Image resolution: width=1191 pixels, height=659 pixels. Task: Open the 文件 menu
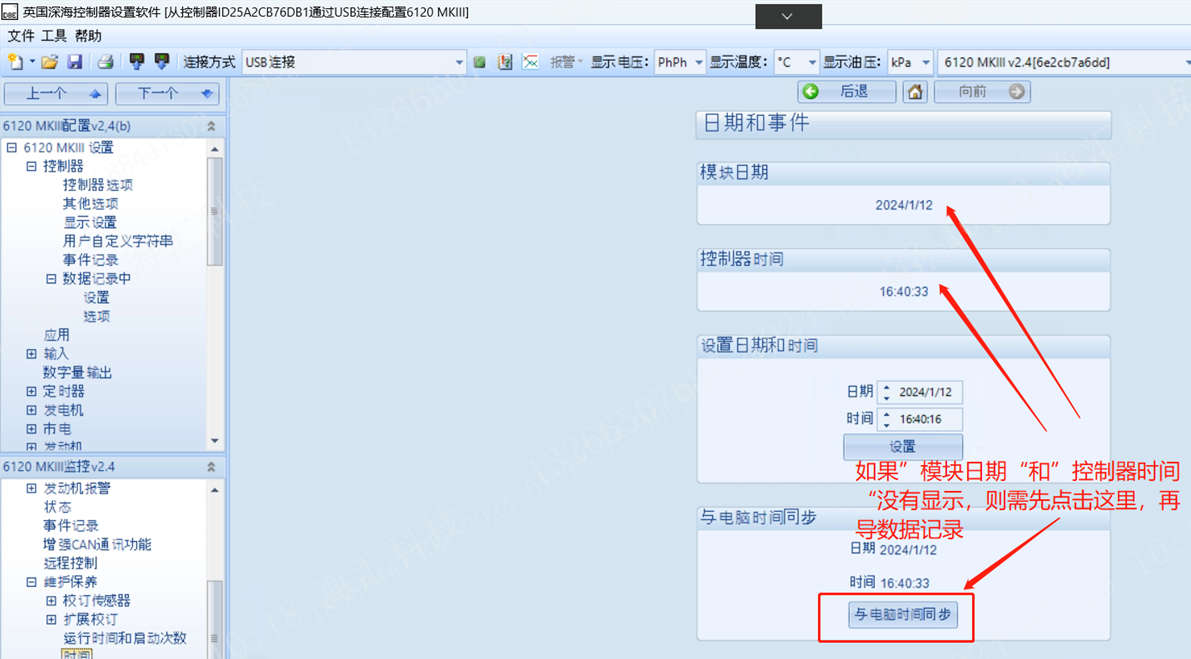tap(21, 36)
